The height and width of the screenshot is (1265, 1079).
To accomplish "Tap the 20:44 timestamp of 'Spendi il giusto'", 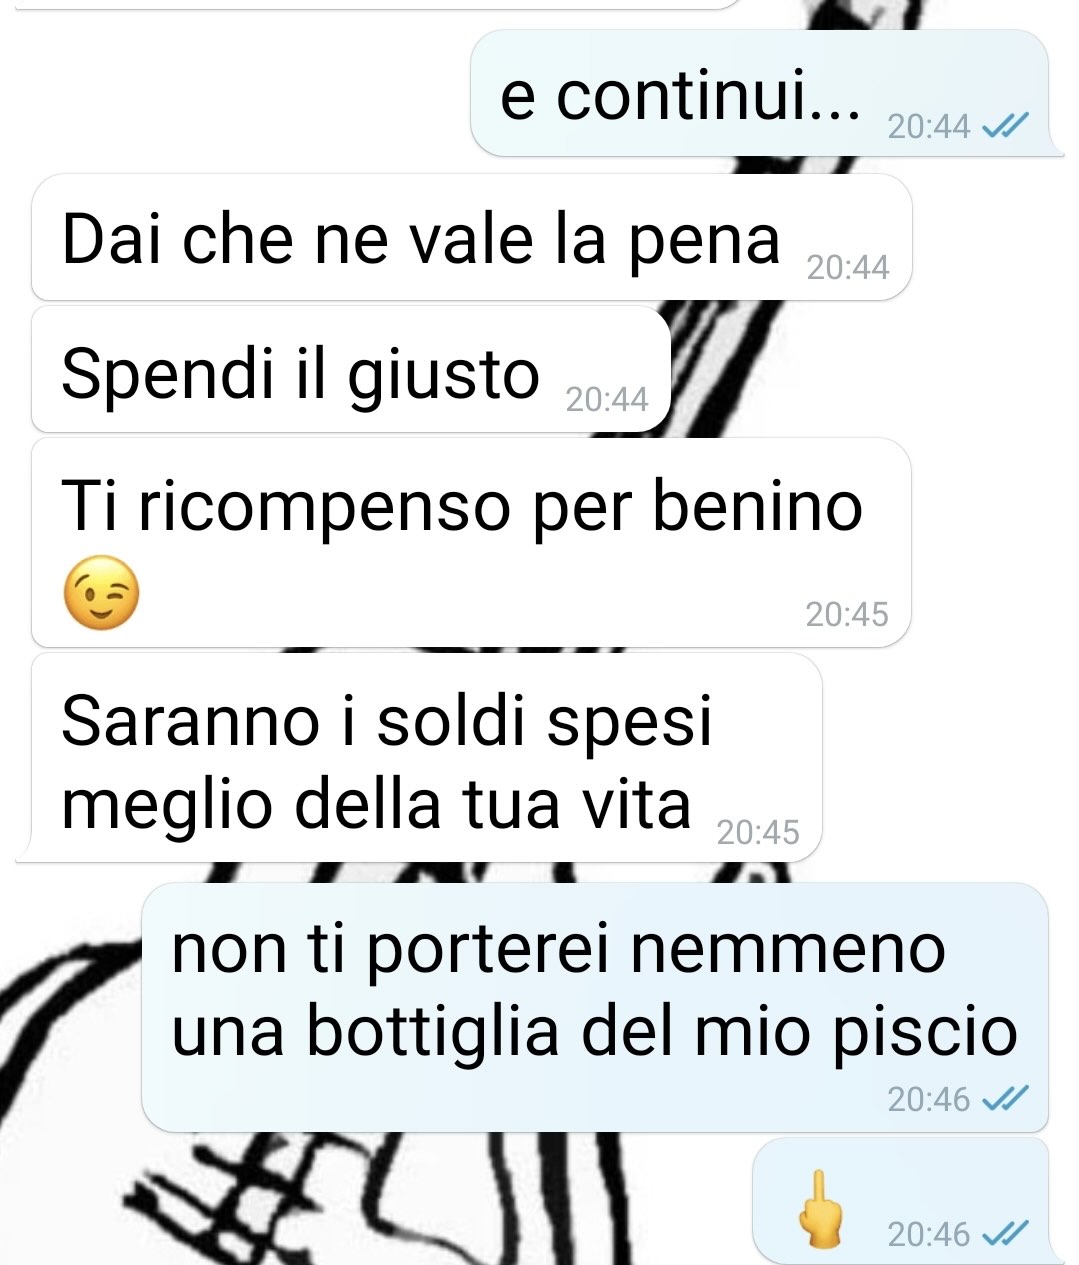I will [x=607, y=399].
